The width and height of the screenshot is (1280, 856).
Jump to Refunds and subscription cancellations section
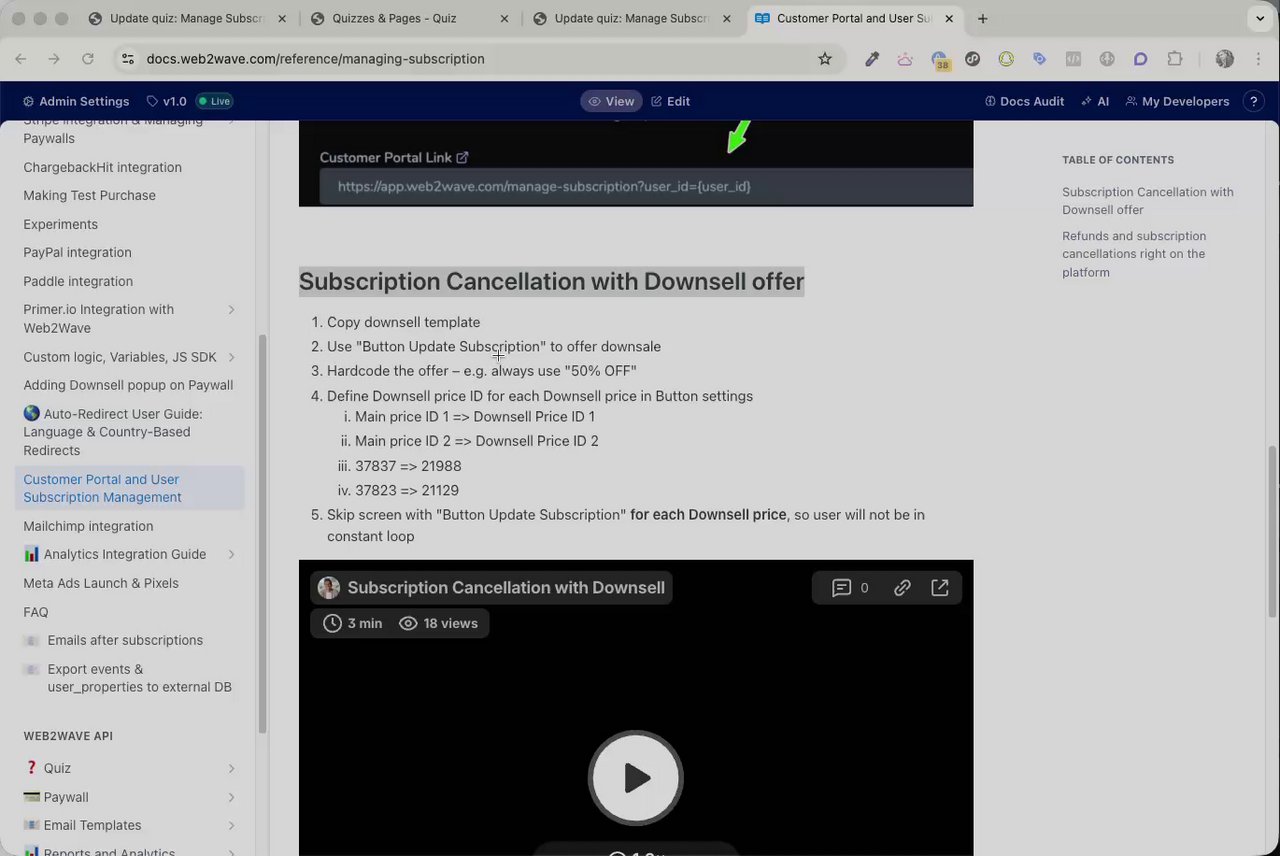1134,254
